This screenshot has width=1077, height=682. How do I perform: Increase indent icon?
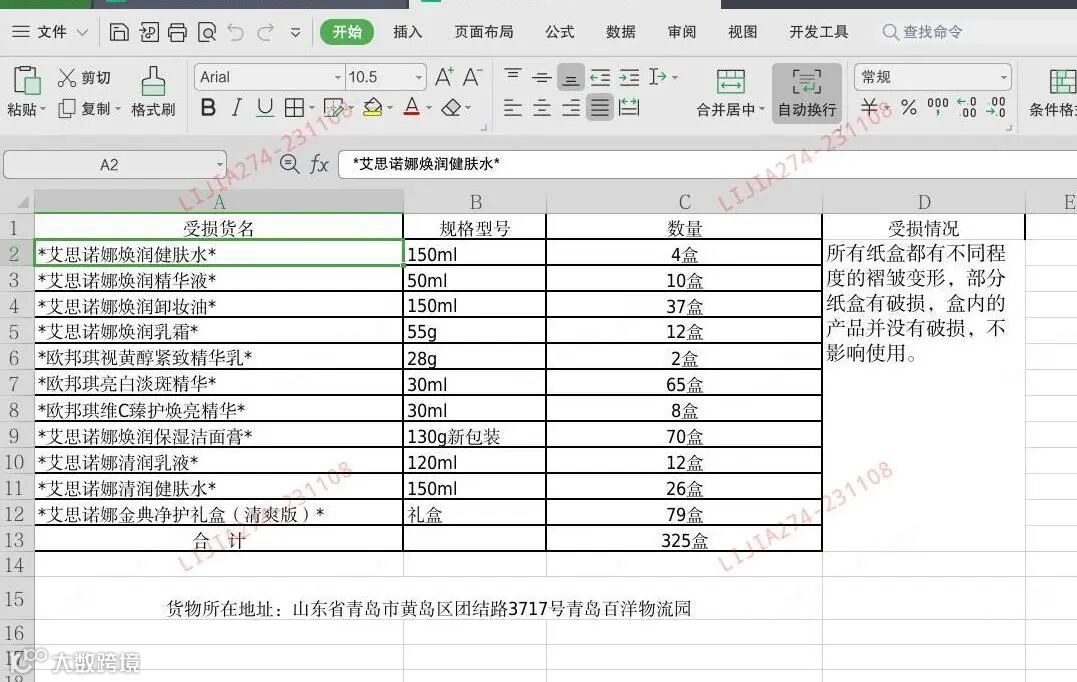628,78
